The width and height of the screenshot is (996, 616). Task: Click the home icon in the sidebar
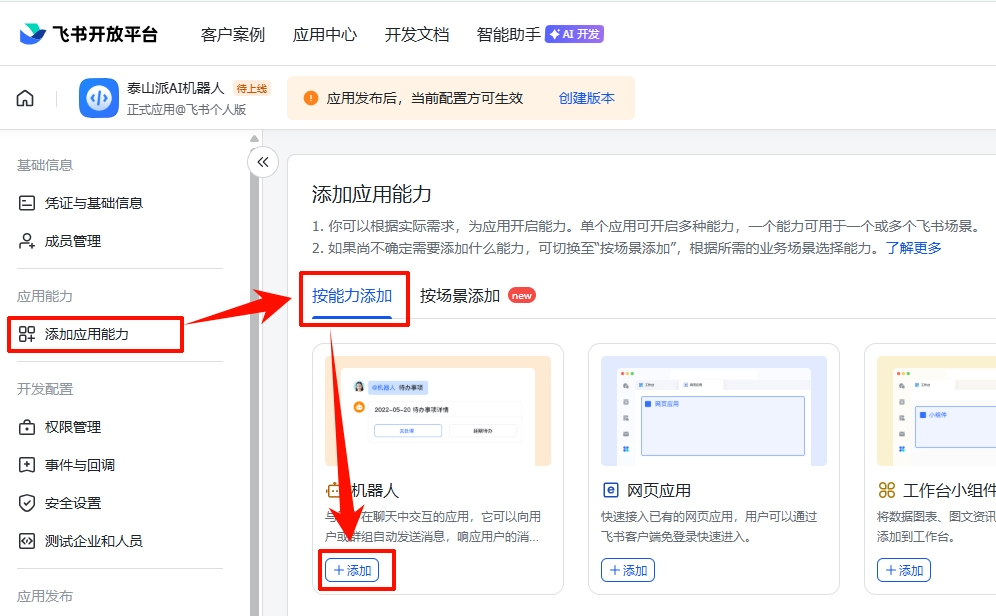[x=24, y=97]
